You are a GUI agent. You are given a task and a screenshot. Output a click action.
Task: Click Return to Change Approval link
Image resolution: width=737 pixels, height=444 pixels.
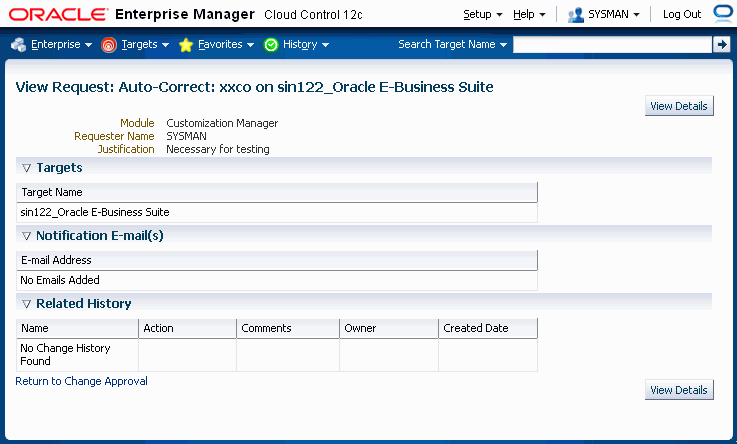click(x=81, y=381)
